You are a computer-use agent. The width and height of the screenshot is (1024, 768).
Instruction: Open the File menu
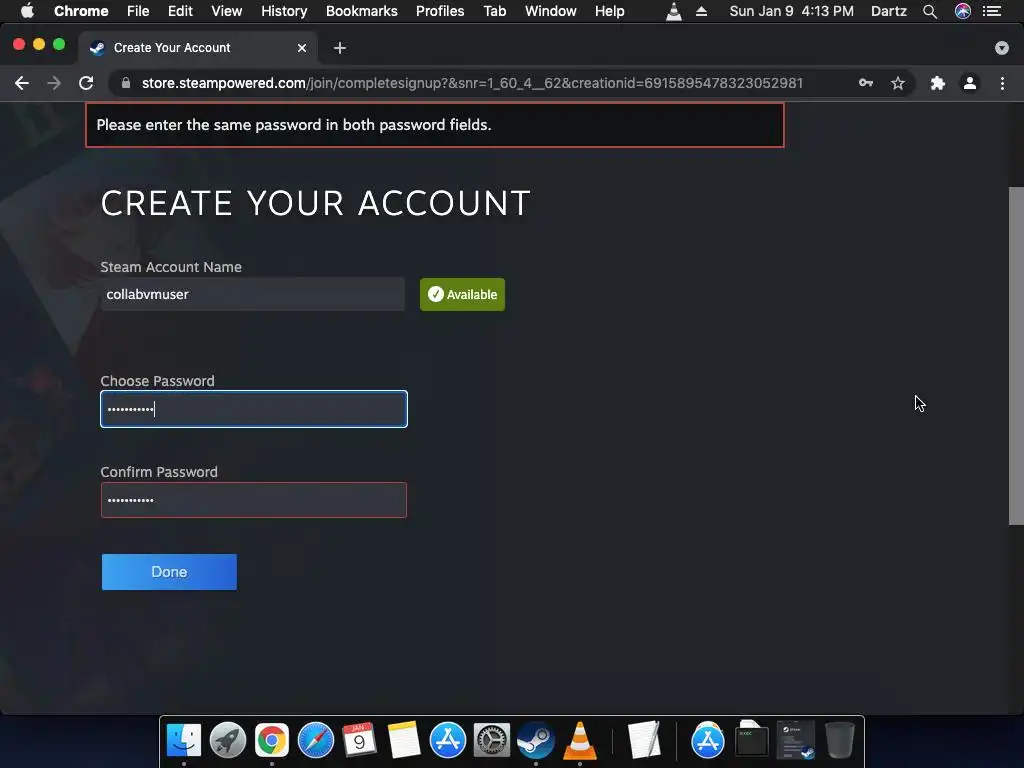(138, 11)
